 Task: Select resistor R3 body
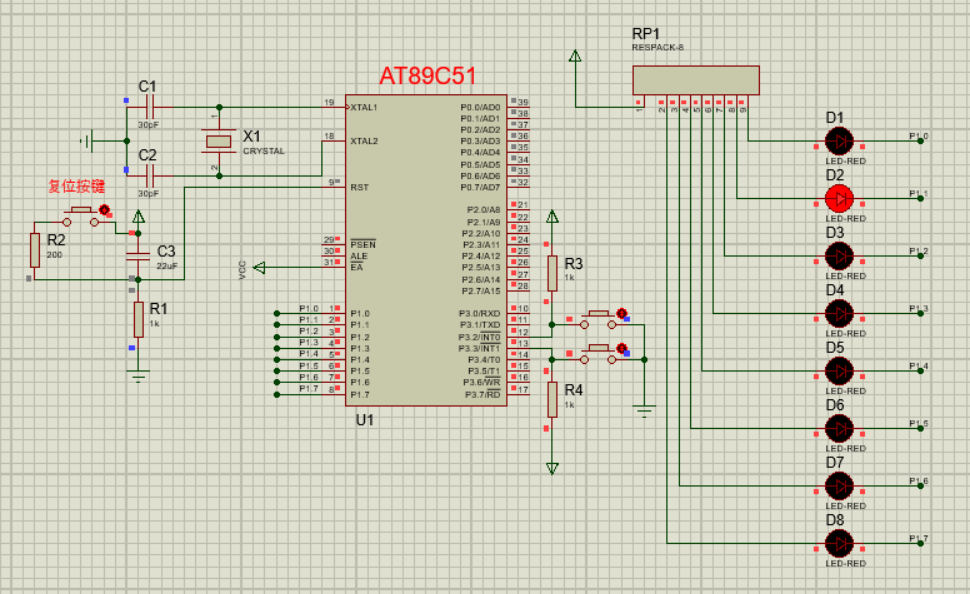[552, 273]
